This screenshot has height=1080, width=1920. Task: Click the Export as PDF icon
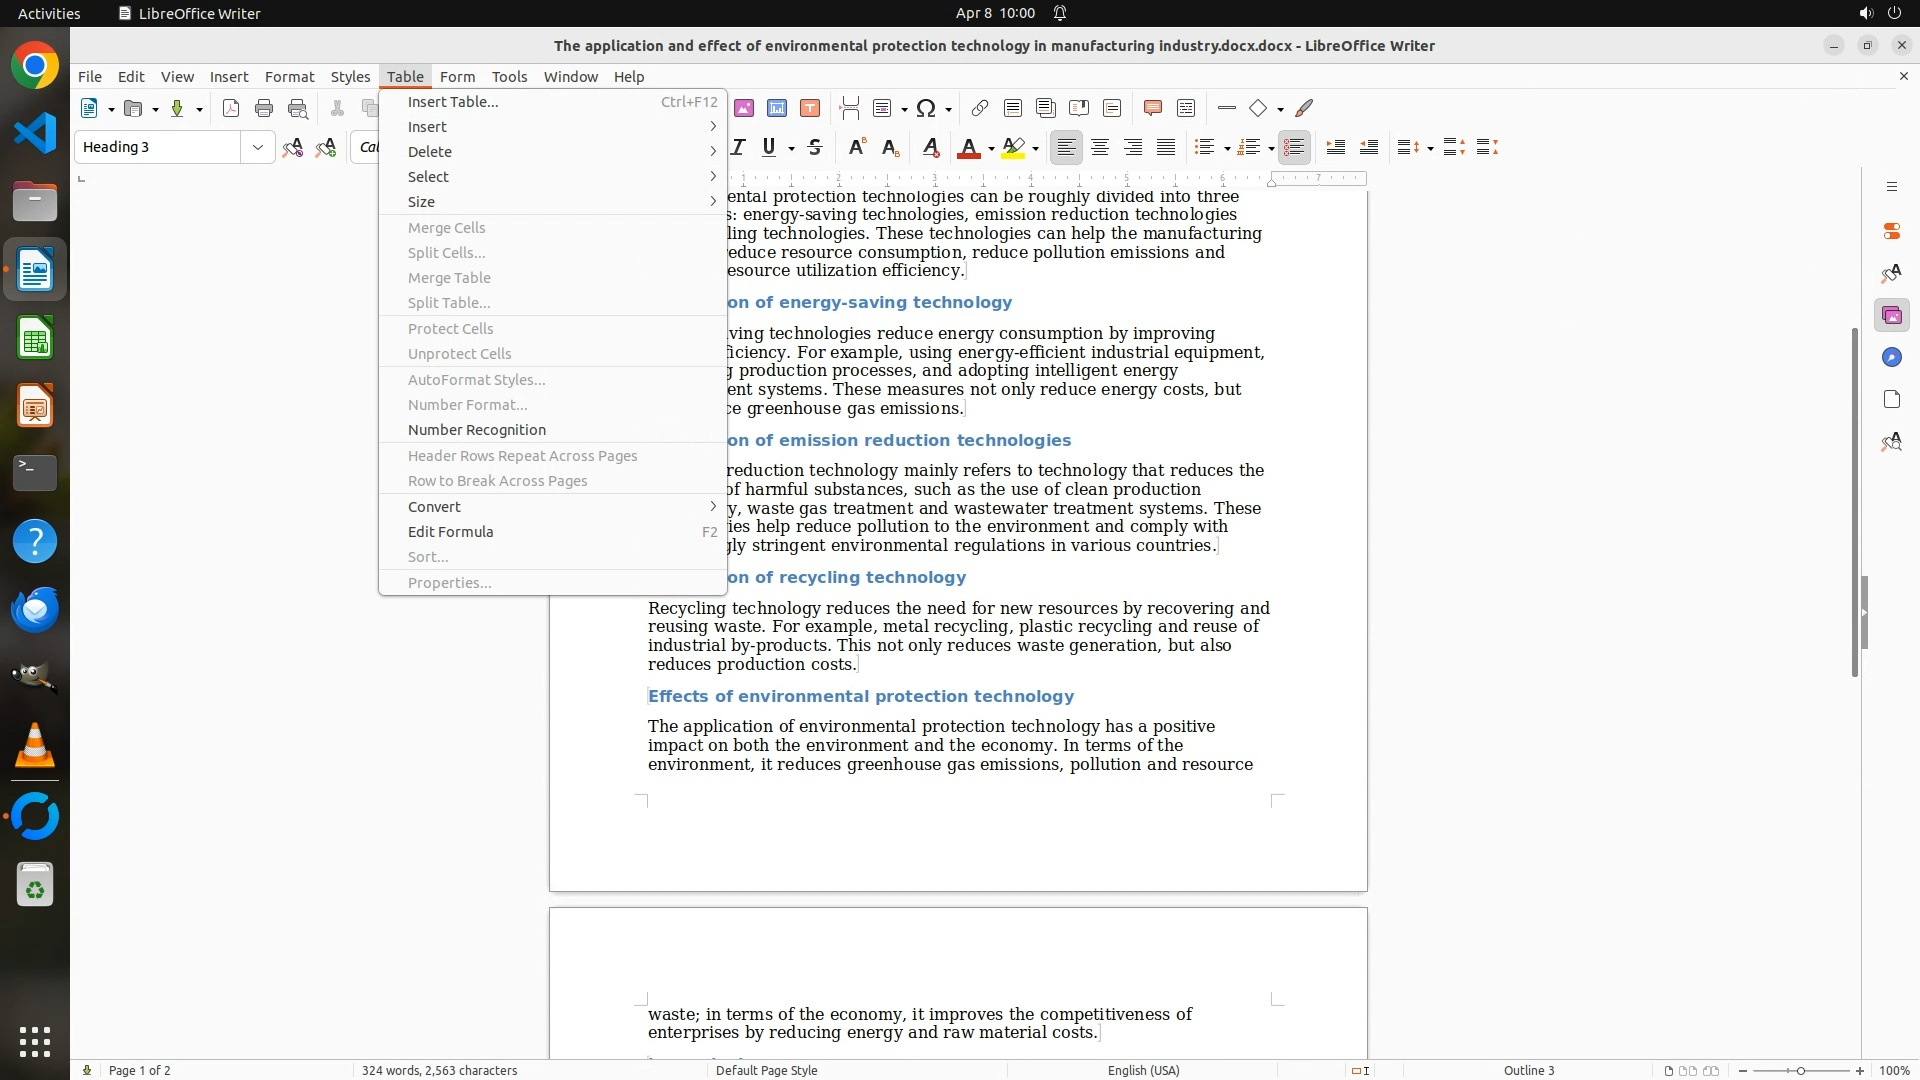[x=231, y=108]
